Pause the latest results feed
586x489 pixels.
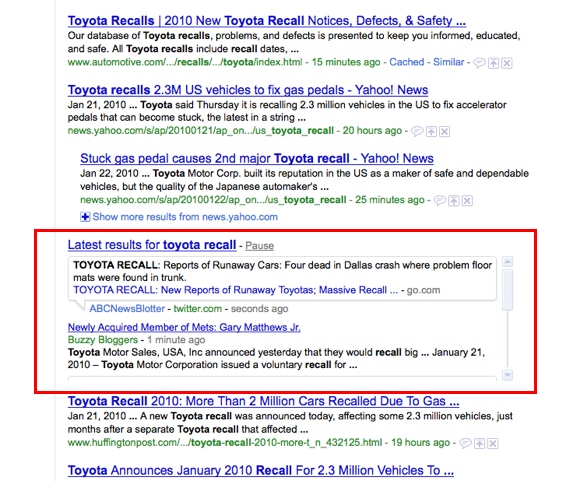click(259, 246)
